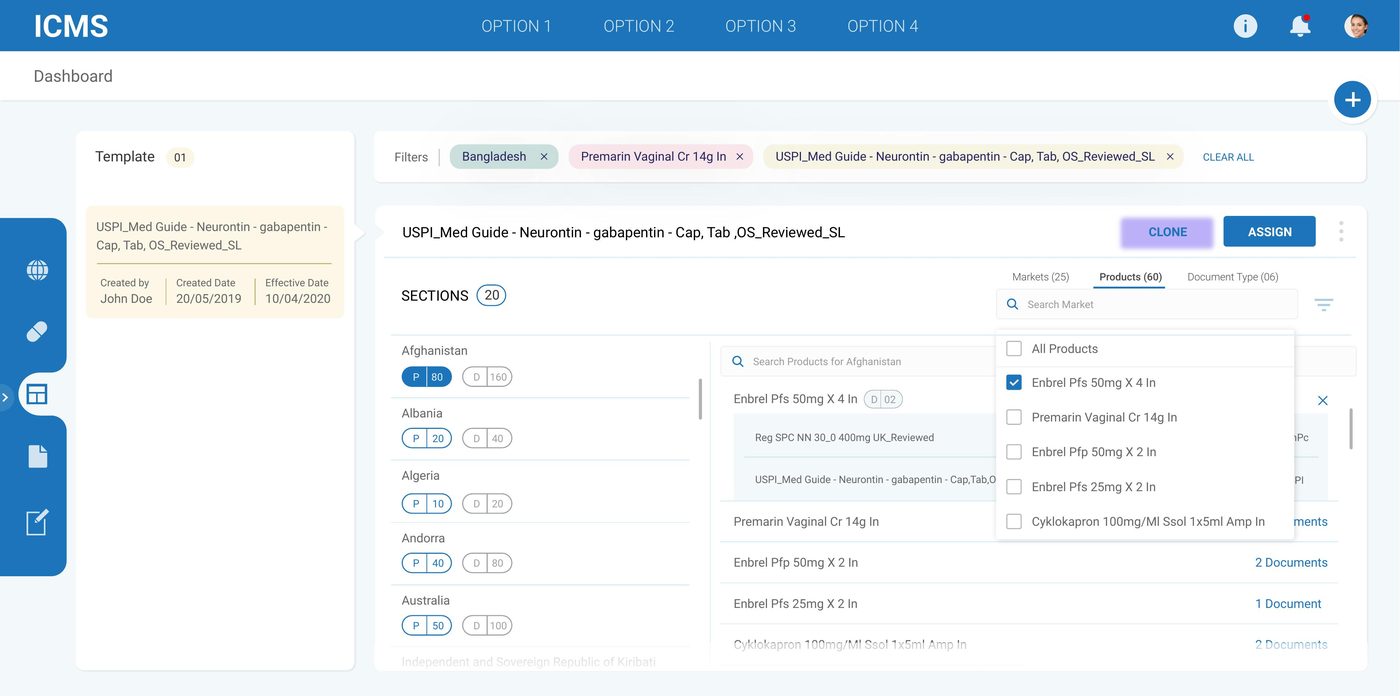Click the filter lines icon
1400x696 pixels.
coord(1324,305)
